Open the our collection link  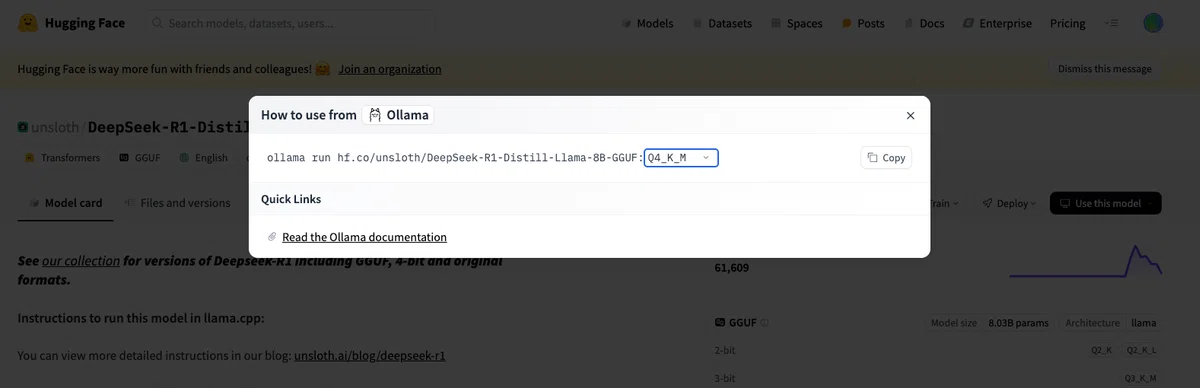(x=80, y=261)
